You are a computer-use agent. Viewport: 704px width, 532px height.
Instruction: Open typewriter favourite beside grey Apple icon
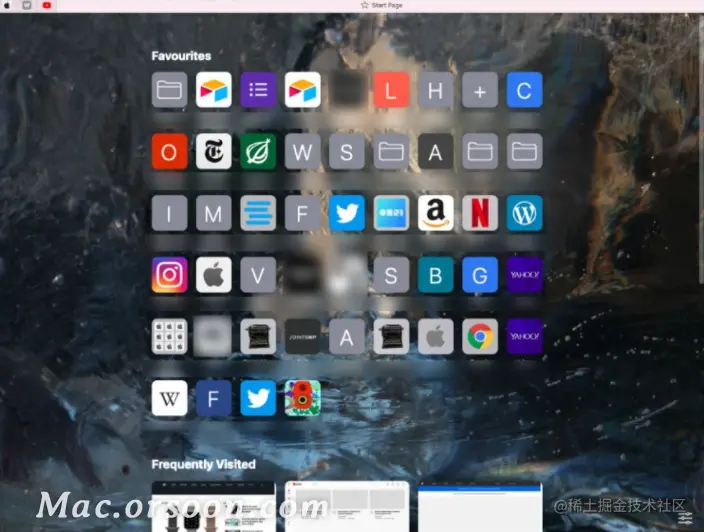(391, 336)
